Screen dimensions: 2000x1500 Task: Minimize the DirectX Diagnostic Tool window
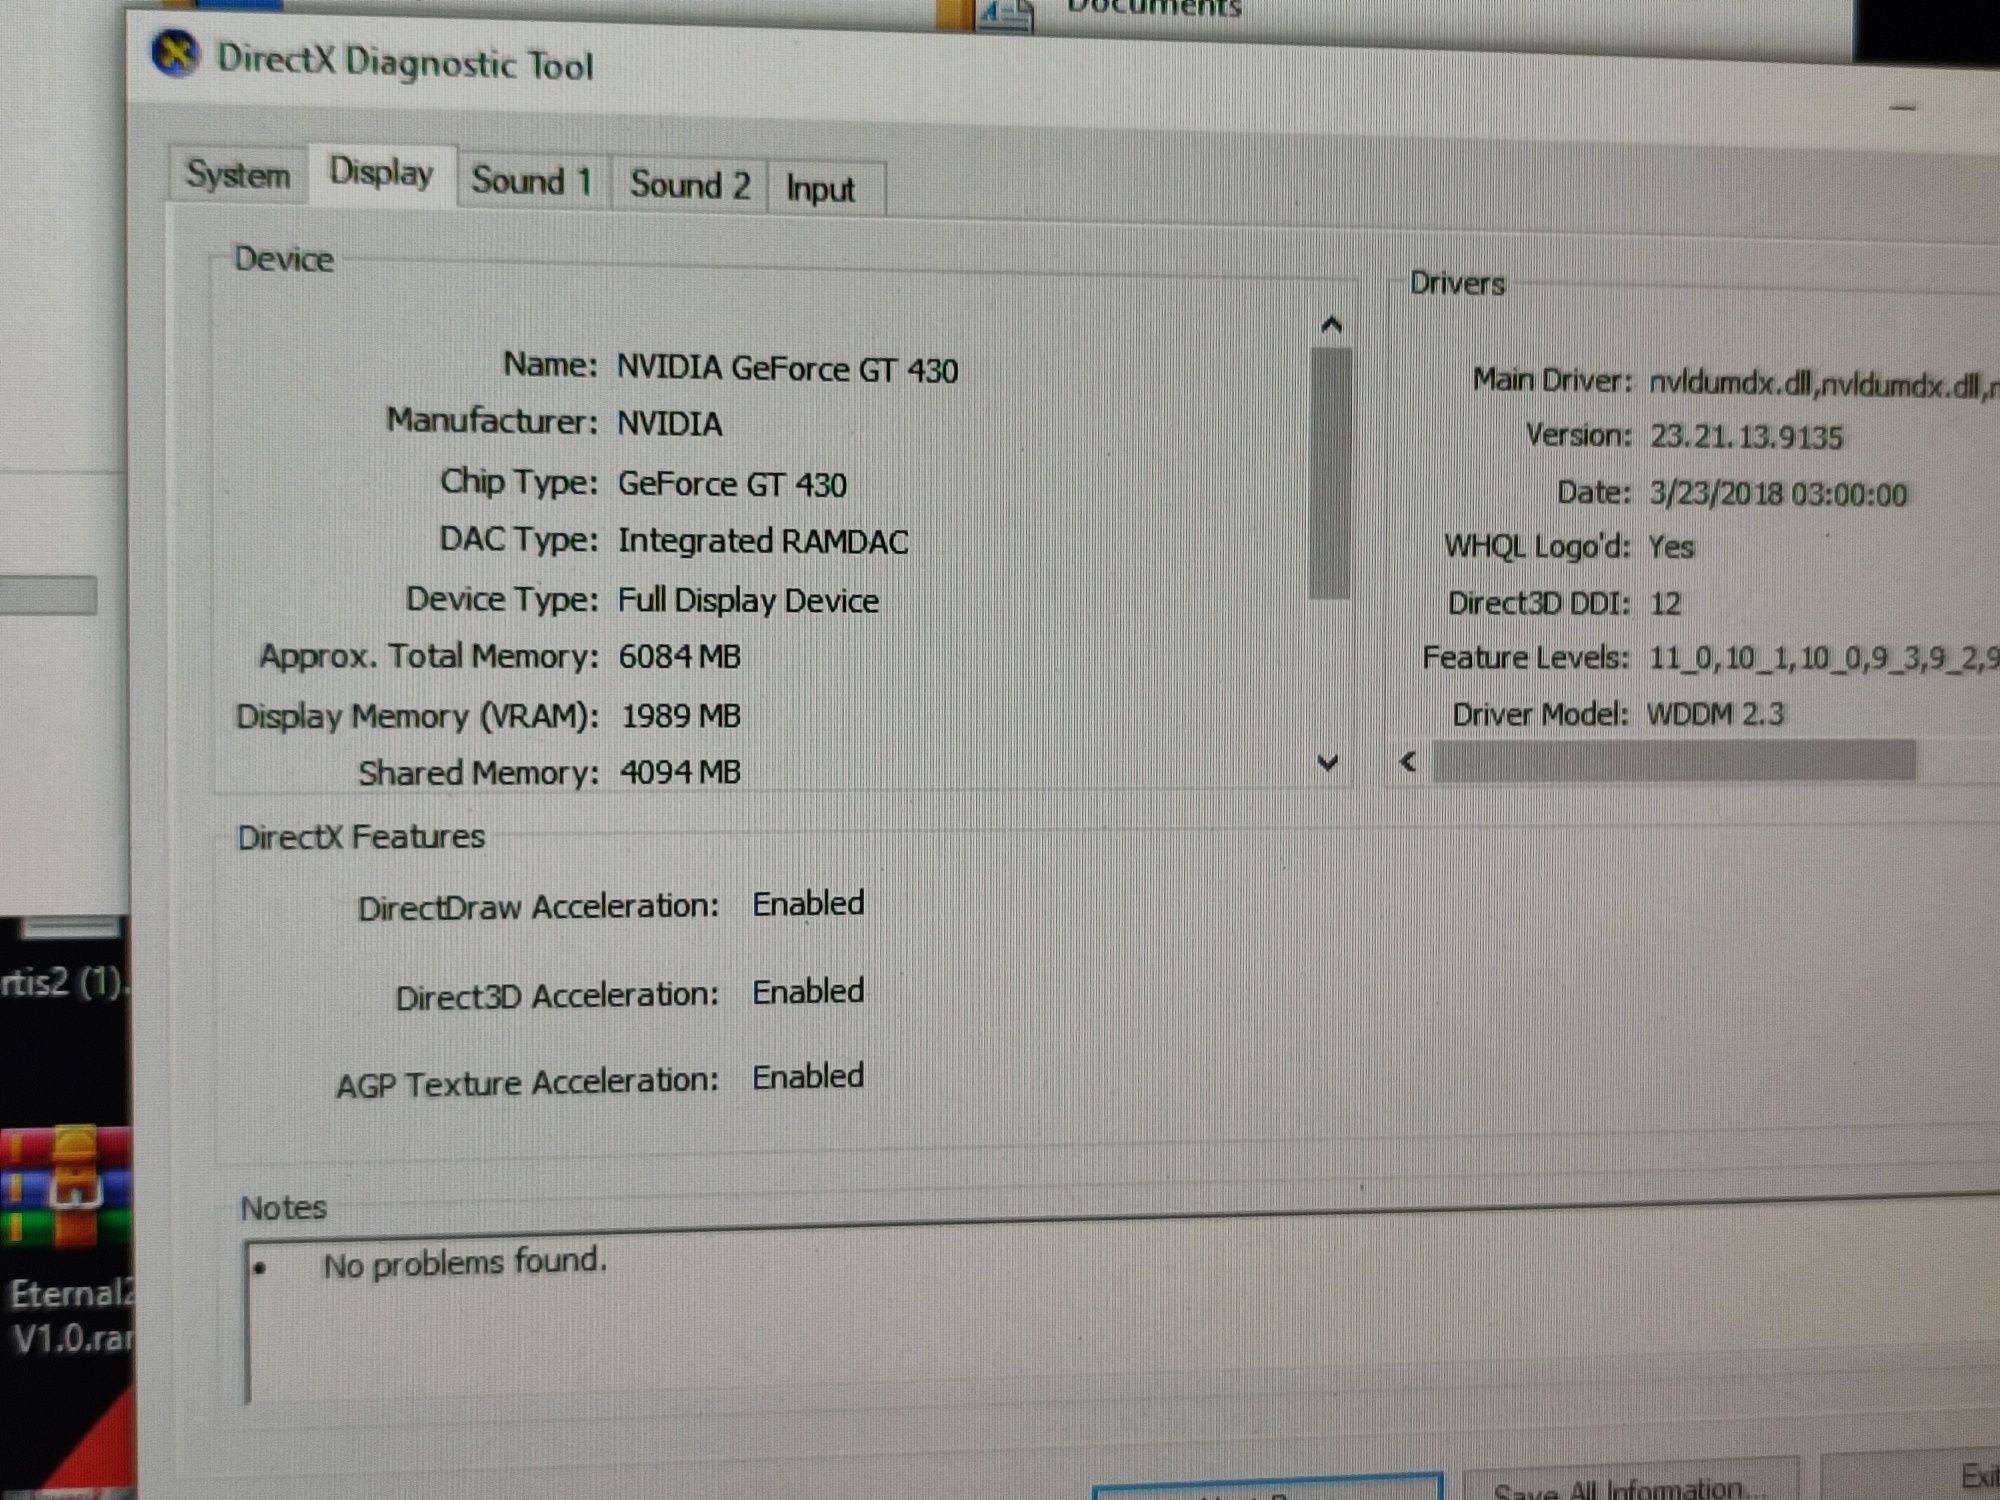1904,108
